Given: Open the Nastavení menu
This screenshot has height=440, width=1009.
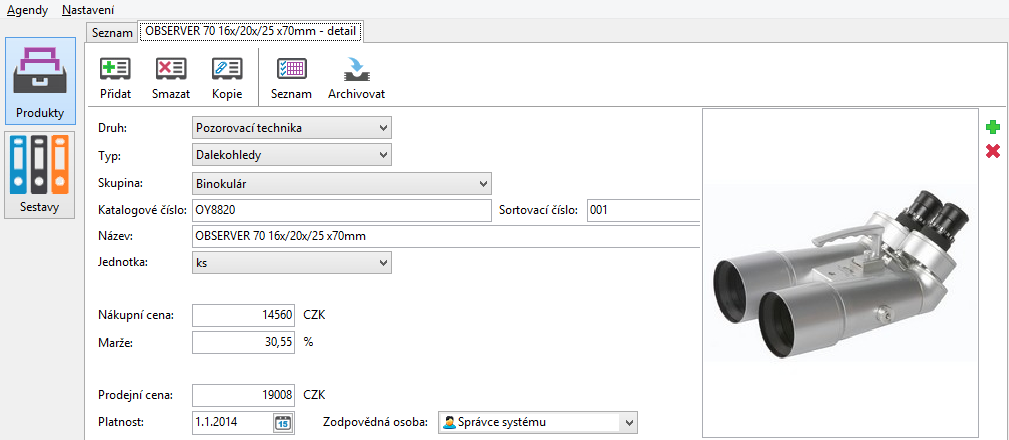Looking at the screenshot, I should (x=88, y=10).
